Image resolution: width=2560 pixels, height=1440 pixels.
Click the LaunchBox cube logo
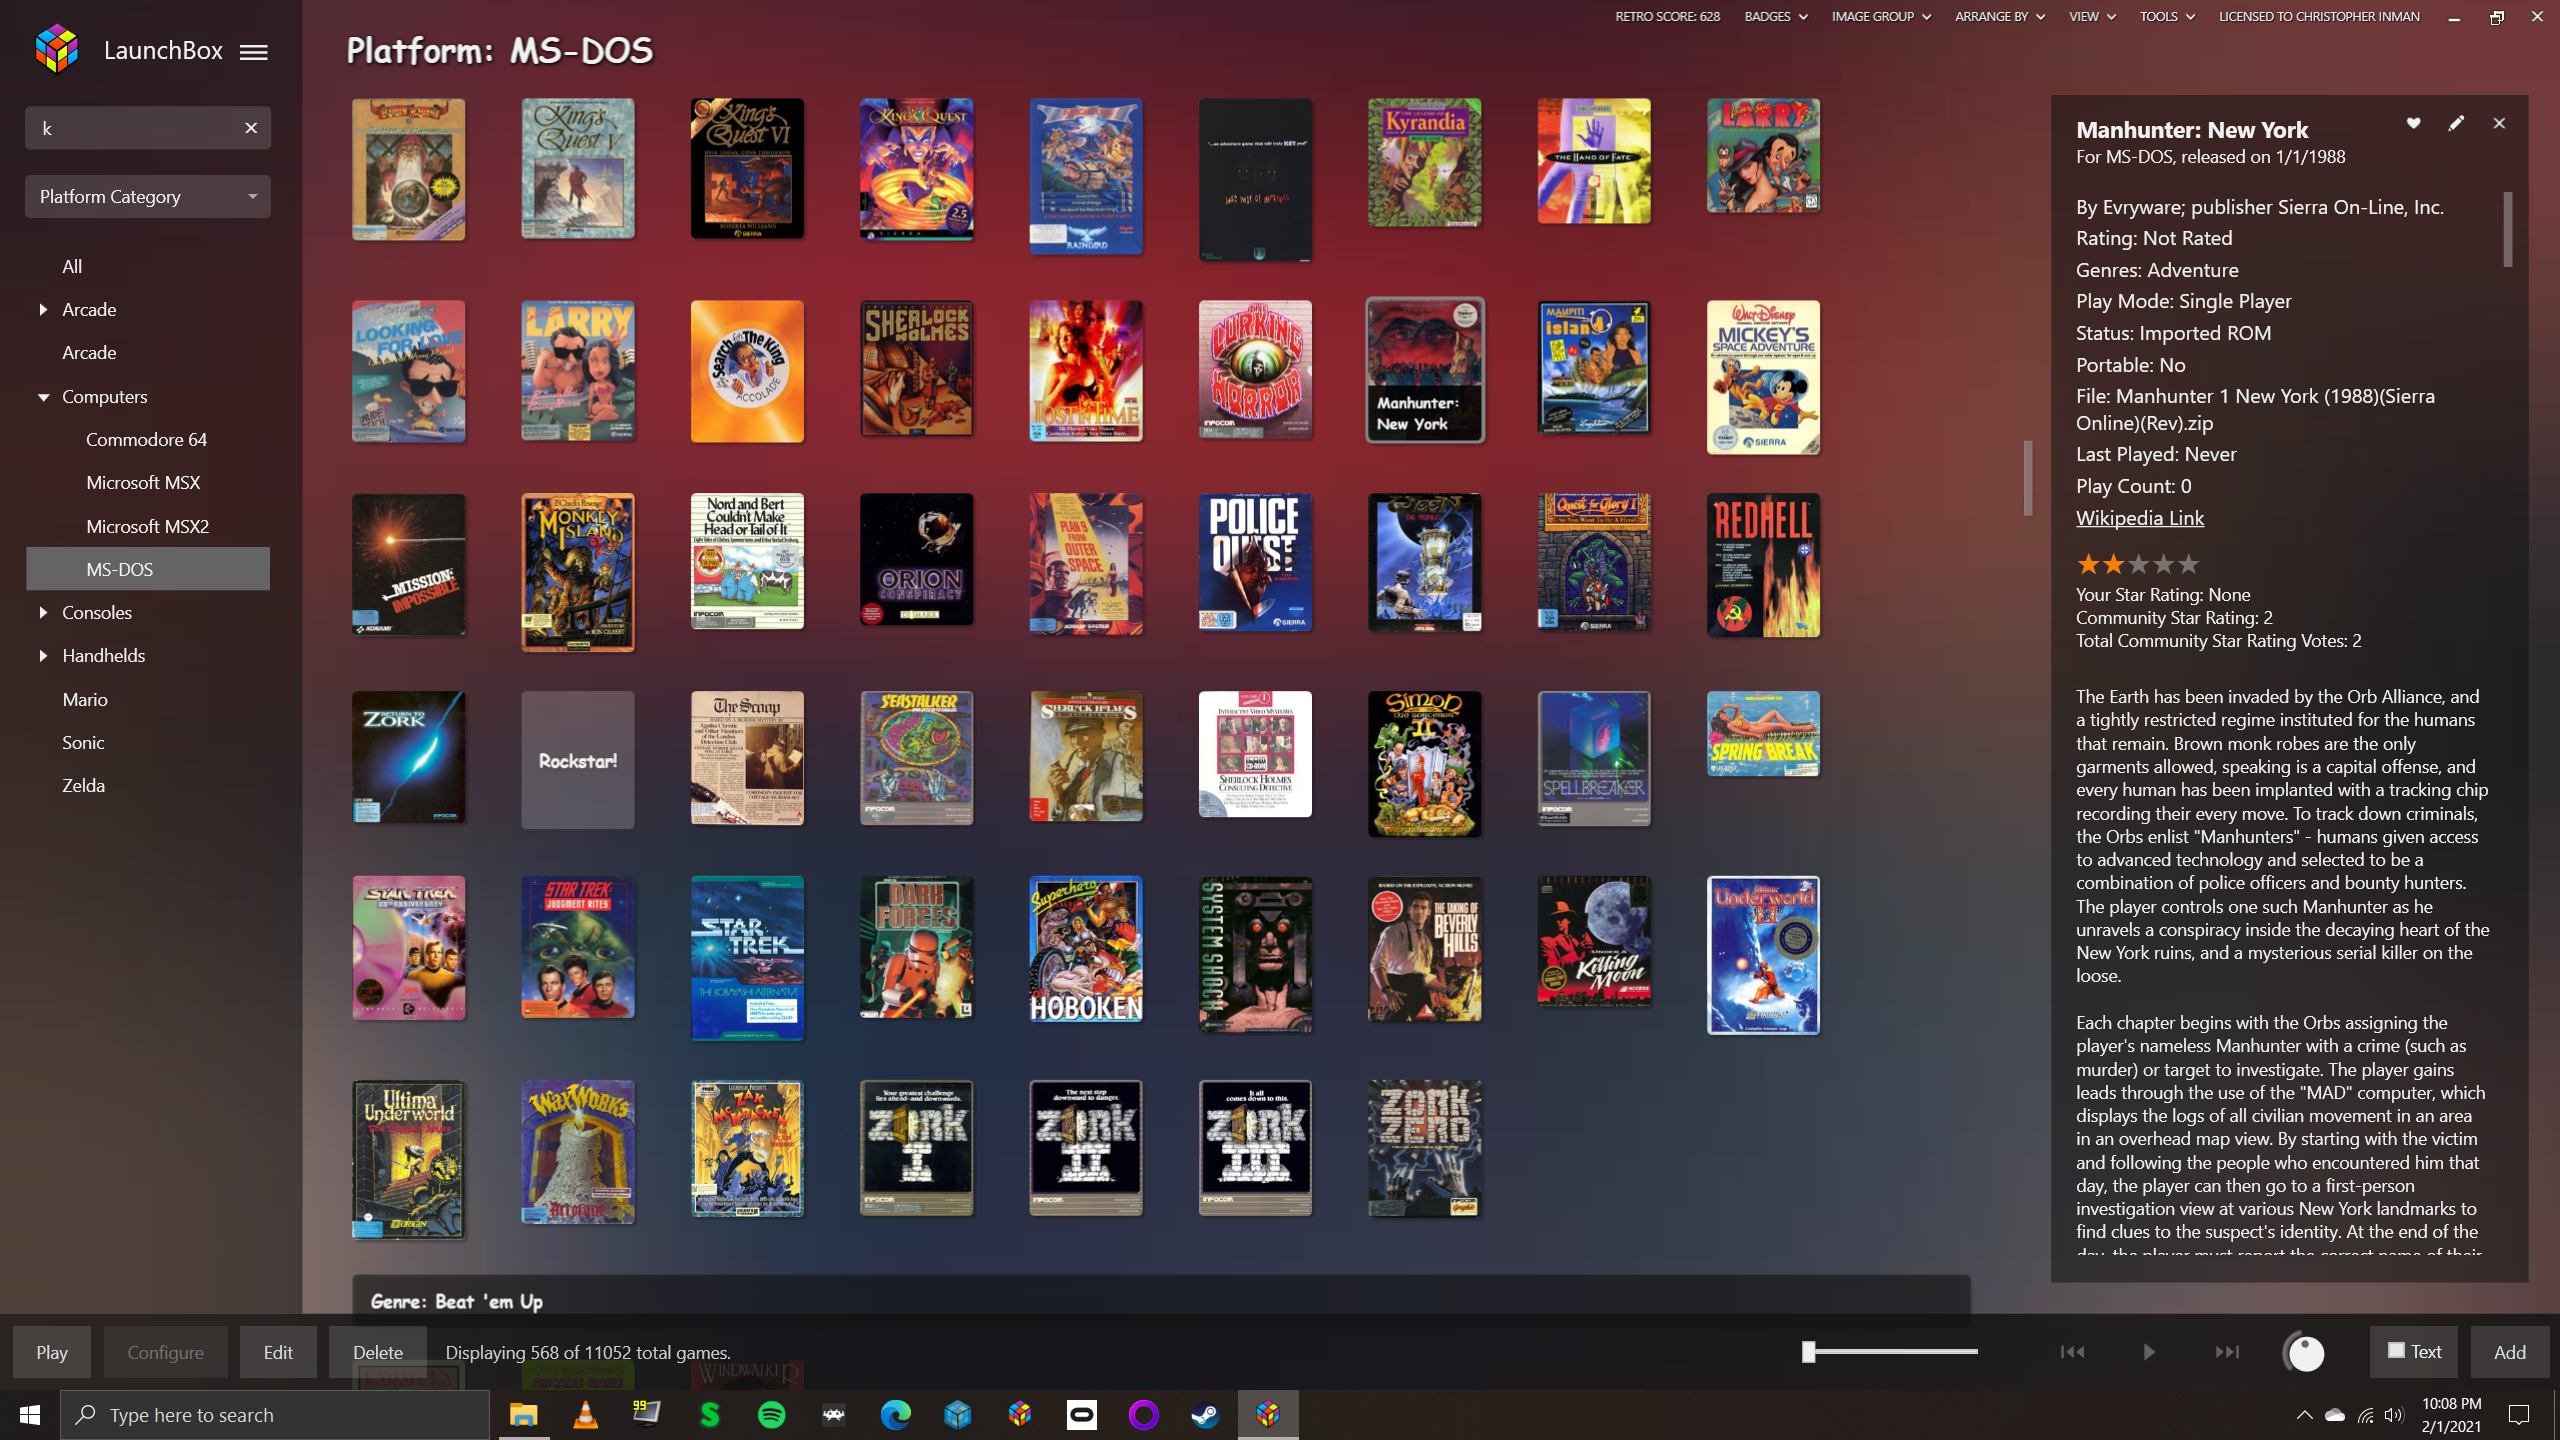[x=57, y=50]
